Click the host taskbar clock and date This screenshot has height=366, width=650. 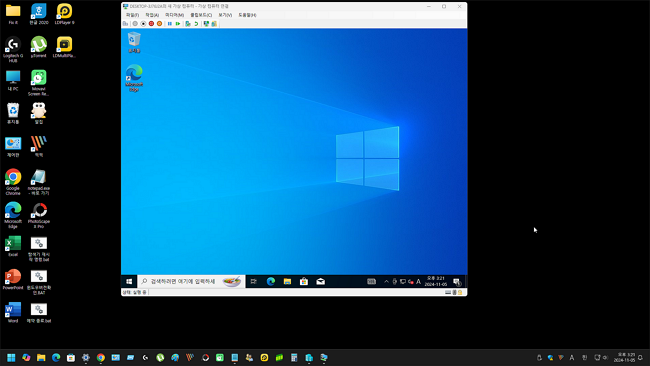[624, 357]
